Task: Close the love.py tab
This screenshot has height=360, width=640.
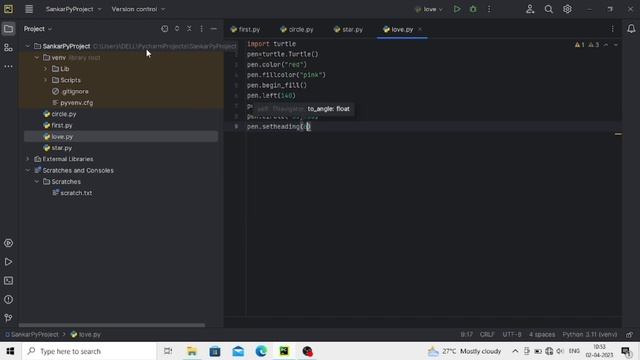Action: click(x=420, y=29)
